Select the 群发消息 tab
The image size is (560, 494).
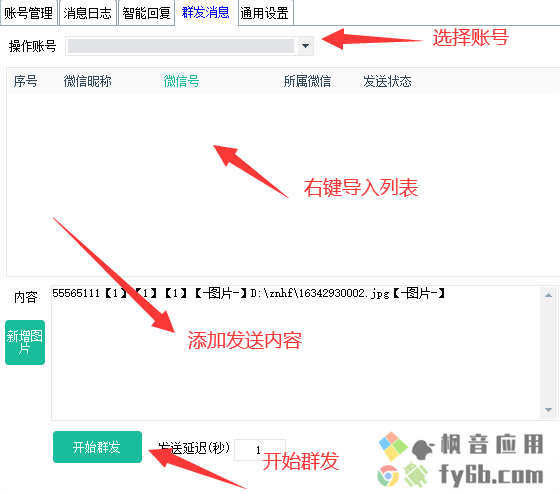click(x=205, y=13)
